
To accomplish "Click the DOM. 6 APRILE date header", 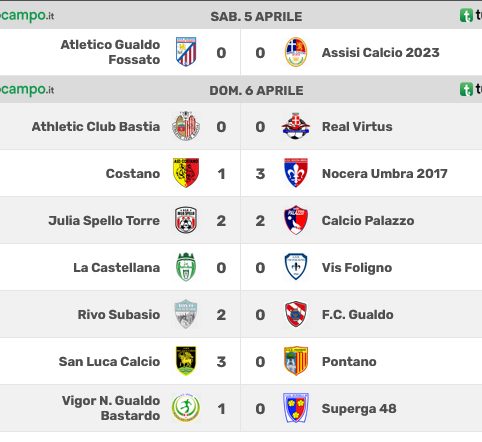I will pos(256,90).
